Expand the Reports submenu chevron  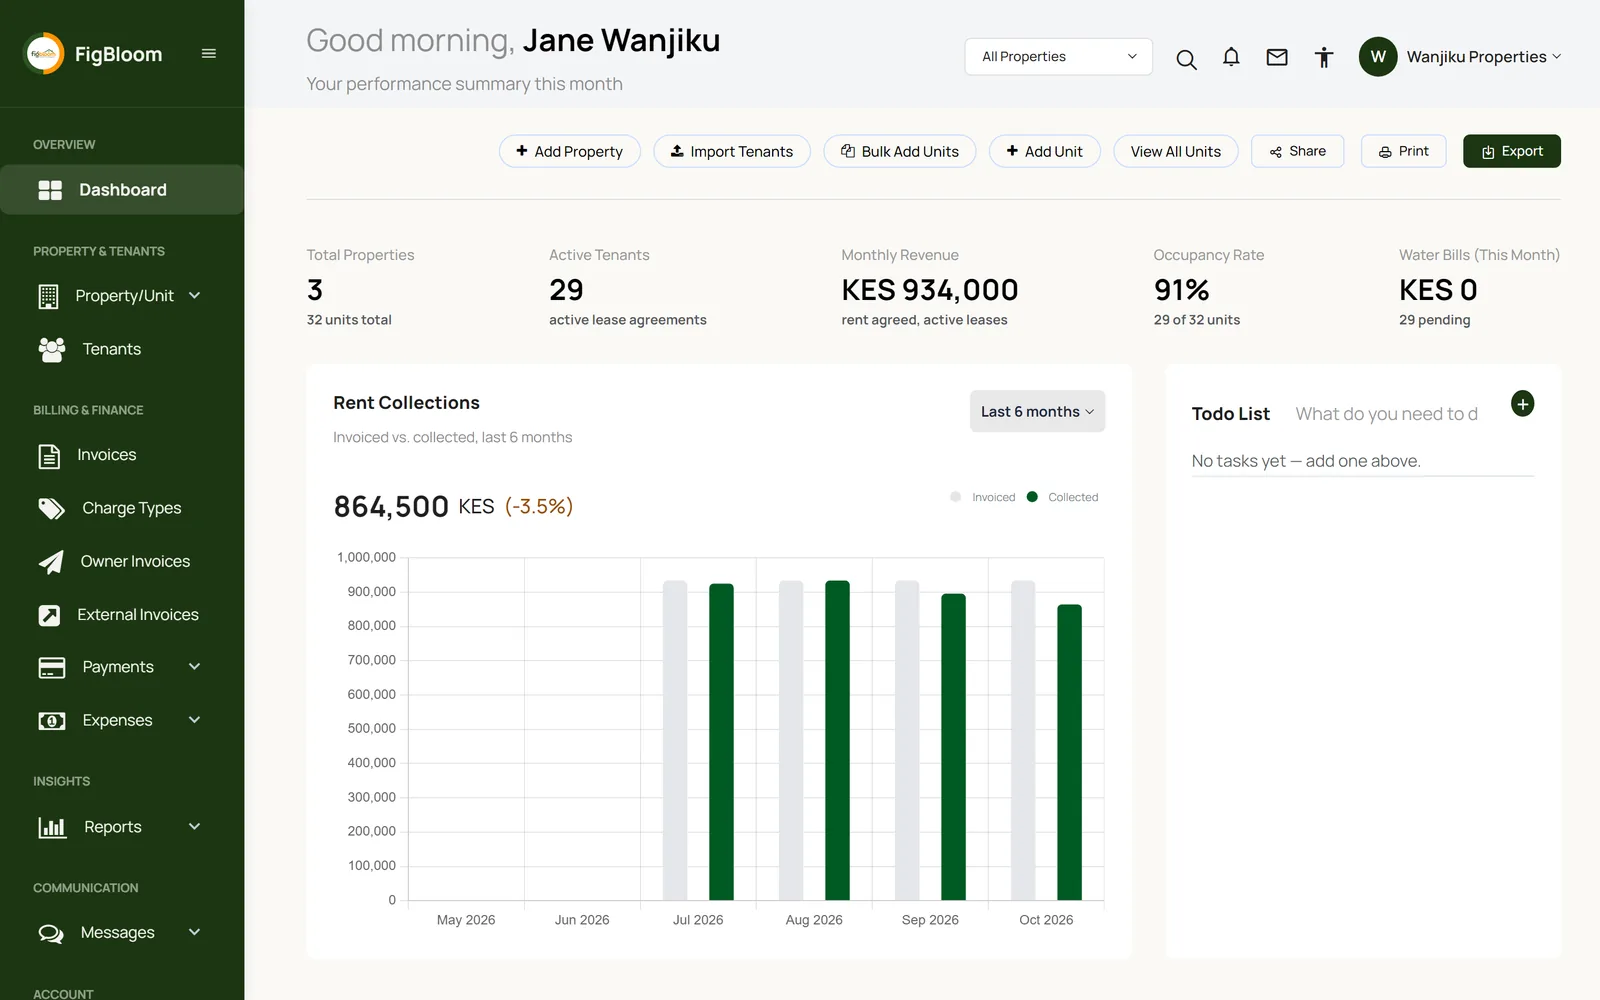(x=195, y=826)
